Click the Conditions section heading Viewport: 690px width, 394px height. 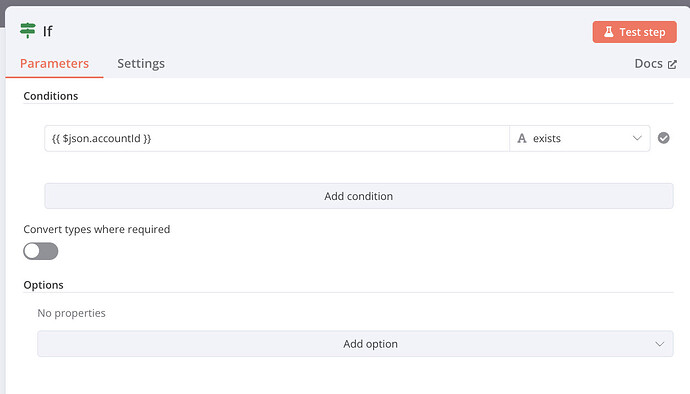pyautogui.click(x=51, y=96)
